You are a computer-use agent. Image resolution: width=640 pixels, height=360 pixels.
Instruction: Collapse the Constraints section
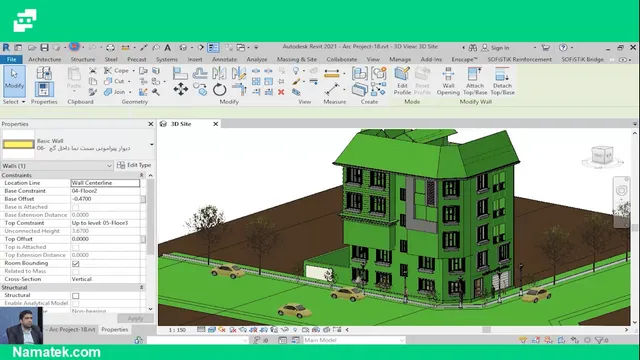click(x=141, y=175)
